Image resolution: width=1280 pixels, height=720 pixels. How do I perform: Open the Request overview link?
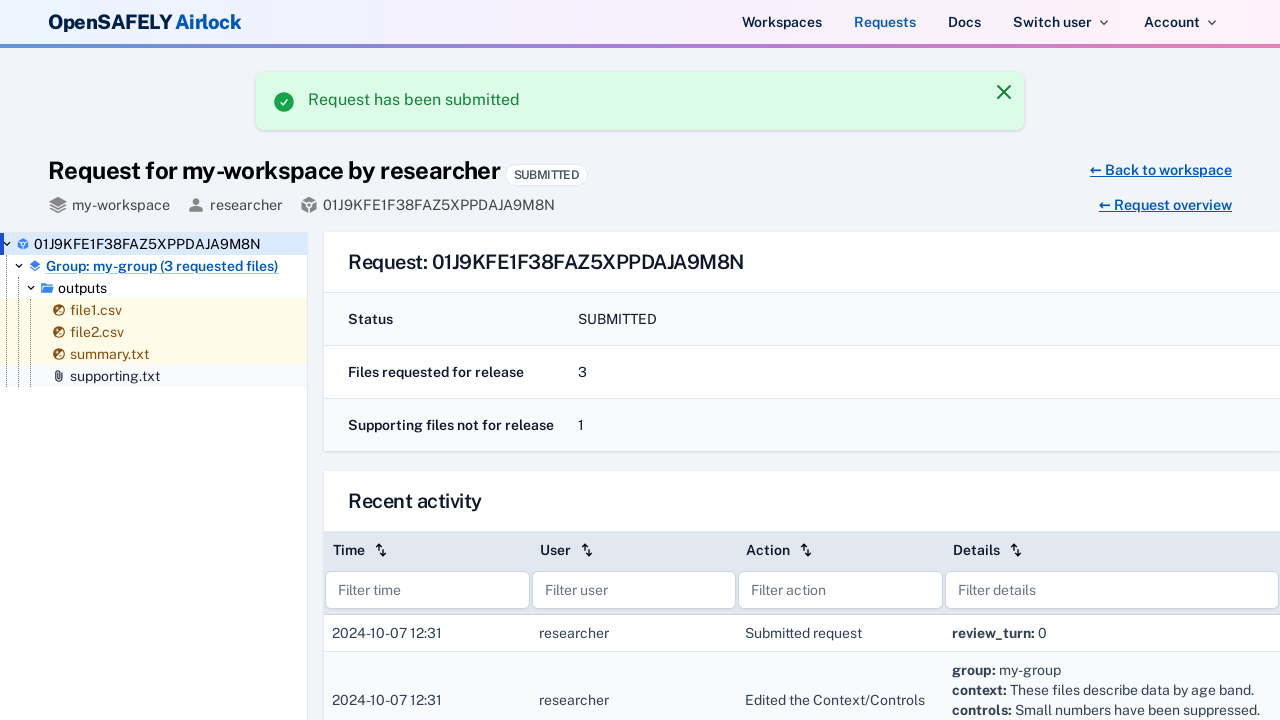tap(1165, 205)
